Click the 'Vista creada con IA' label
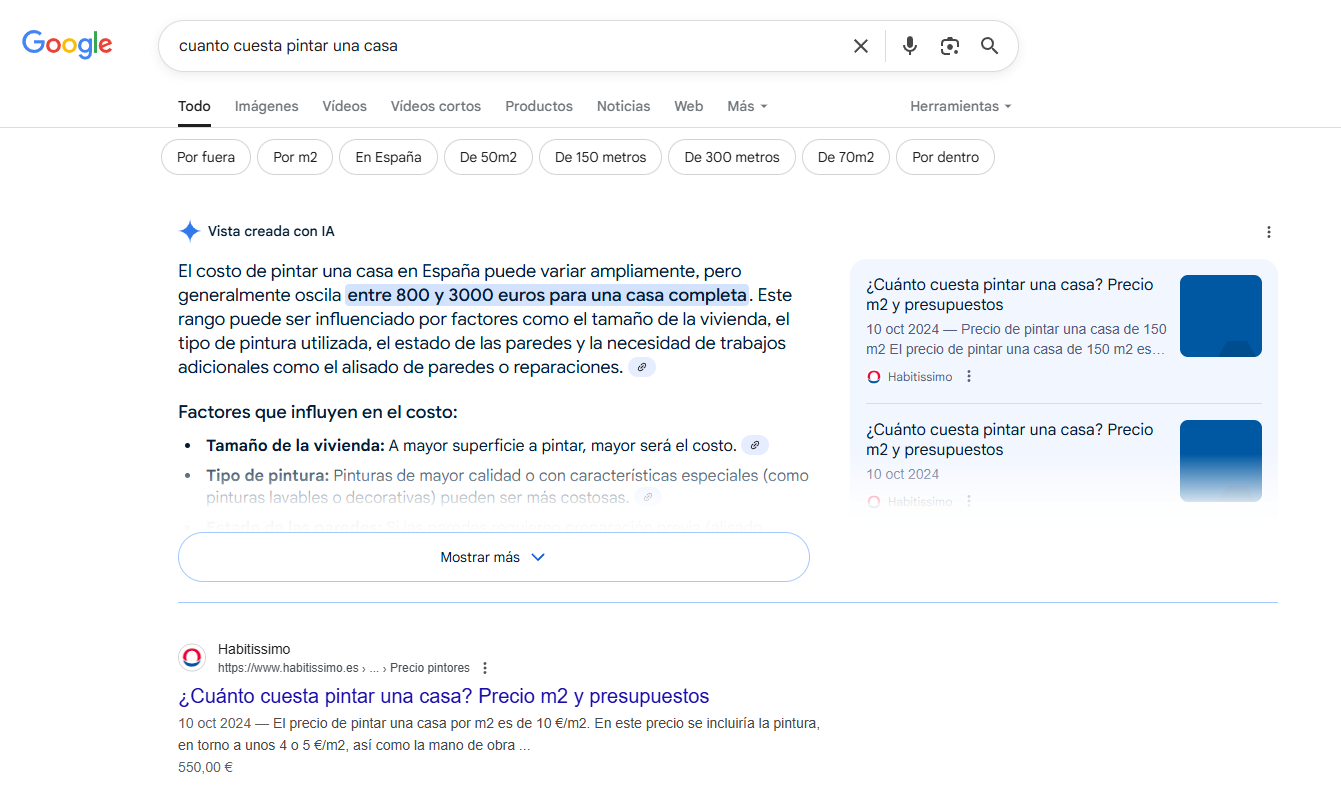Image resolution: width=1341 pixels, height=800 pixels. coord(271,231)
